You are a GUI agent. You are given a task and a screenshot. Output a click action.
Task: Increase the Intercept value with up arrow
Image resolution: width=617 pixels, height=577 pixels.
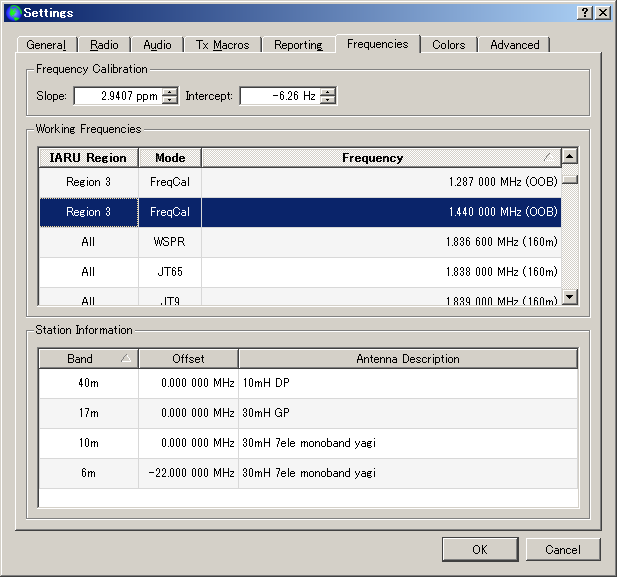pyautogui.click(x=328, y=92)
